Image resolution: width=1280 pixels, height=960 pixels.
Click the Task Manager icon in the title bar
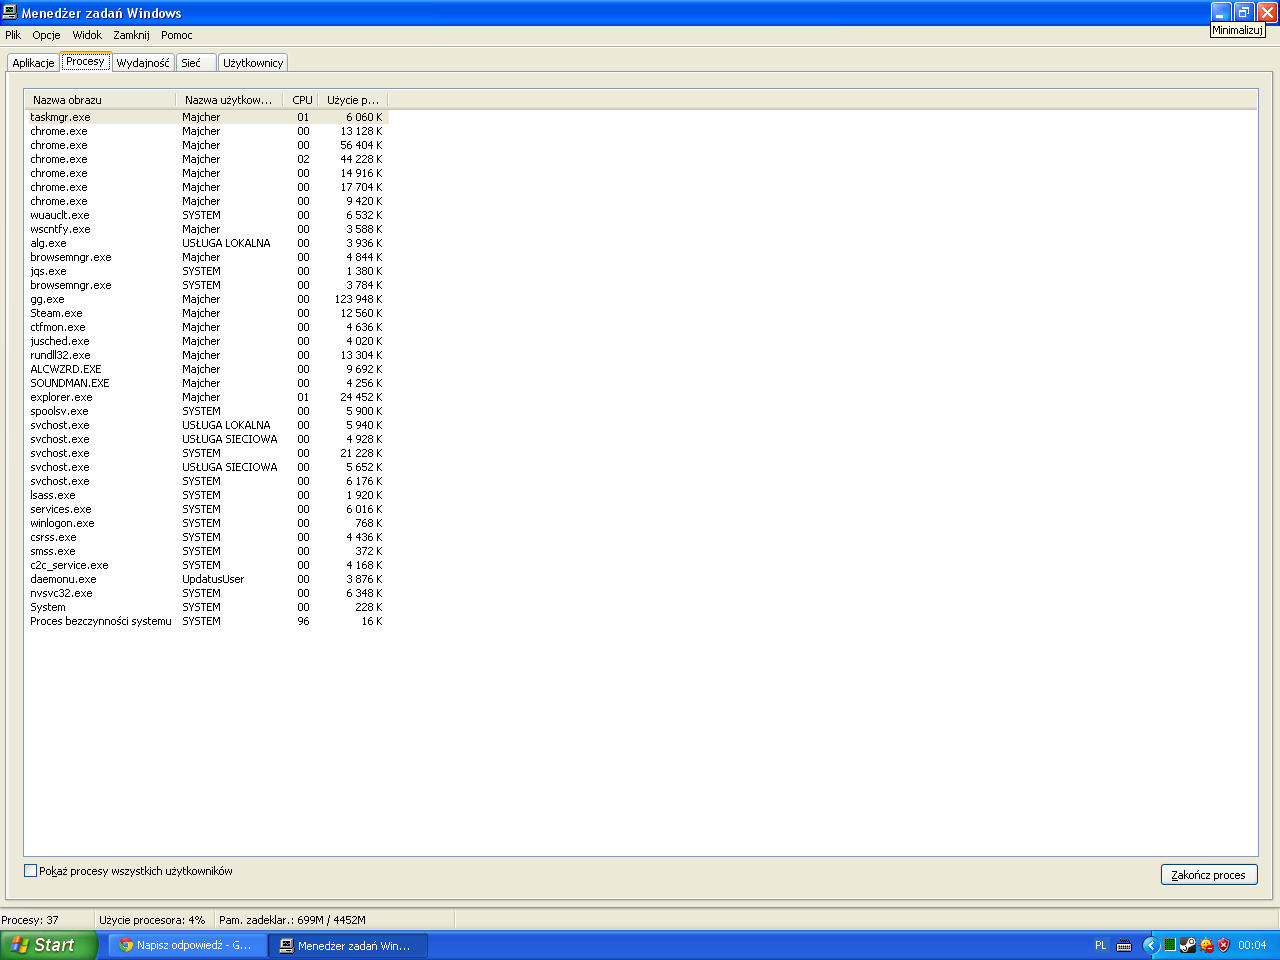[x=10, y=12]
